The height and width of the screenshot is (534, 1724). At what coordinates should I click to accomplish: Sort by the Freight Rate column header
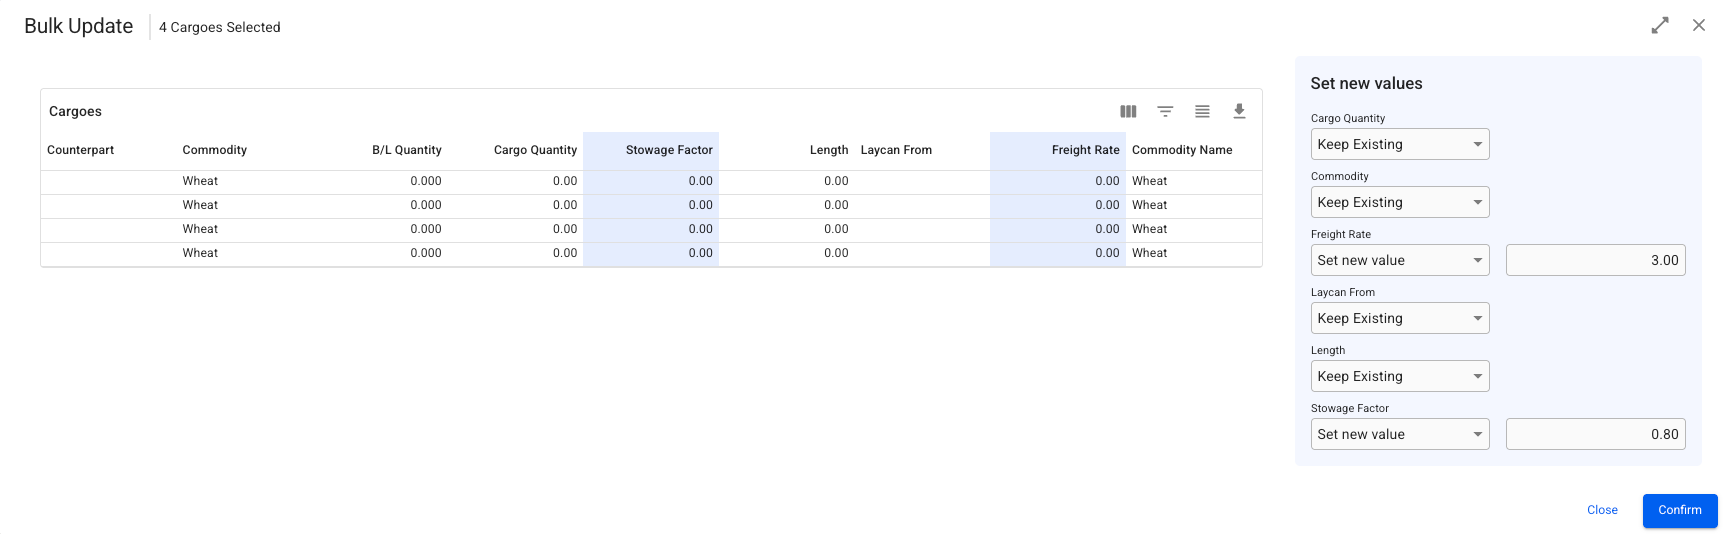1085,150
